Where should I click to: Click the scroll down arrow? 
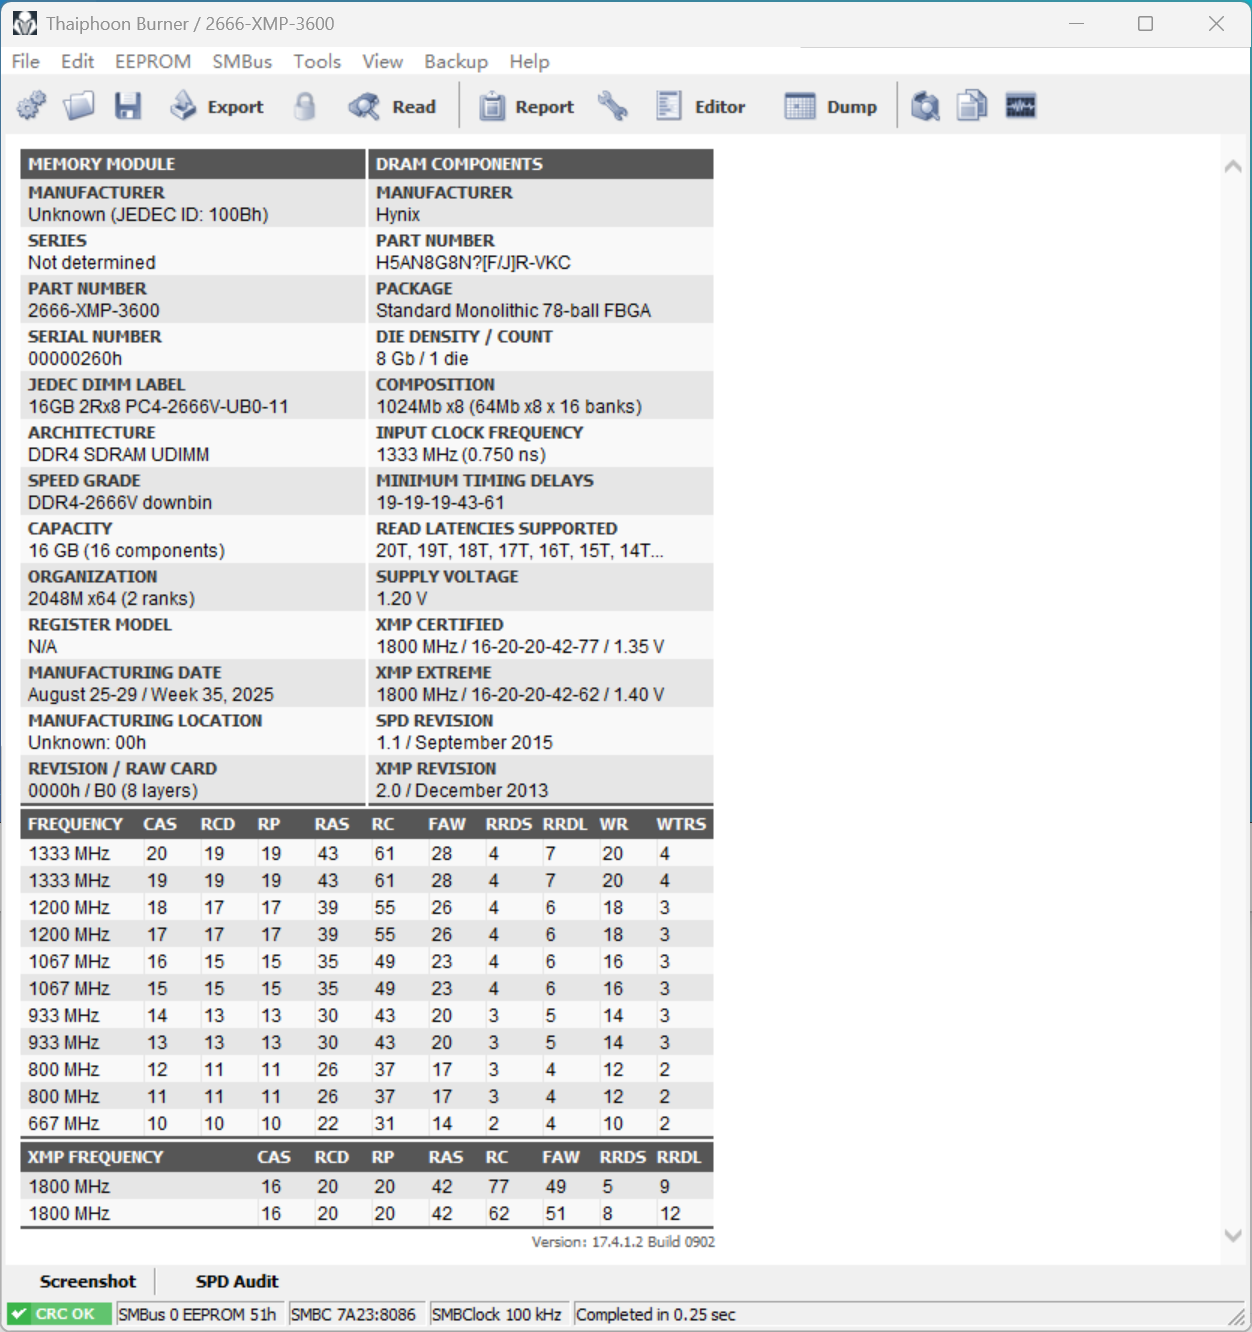[x=1233, y=1236]
